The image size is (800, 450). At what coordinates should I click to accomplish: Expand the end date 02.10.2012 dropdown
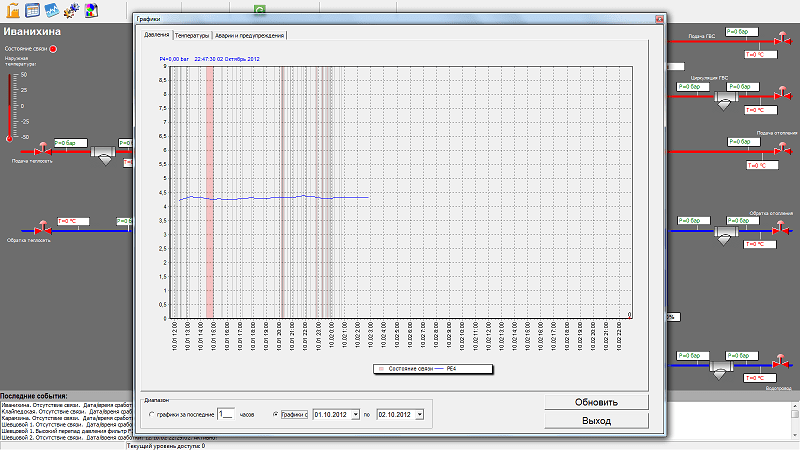point(419,413)
